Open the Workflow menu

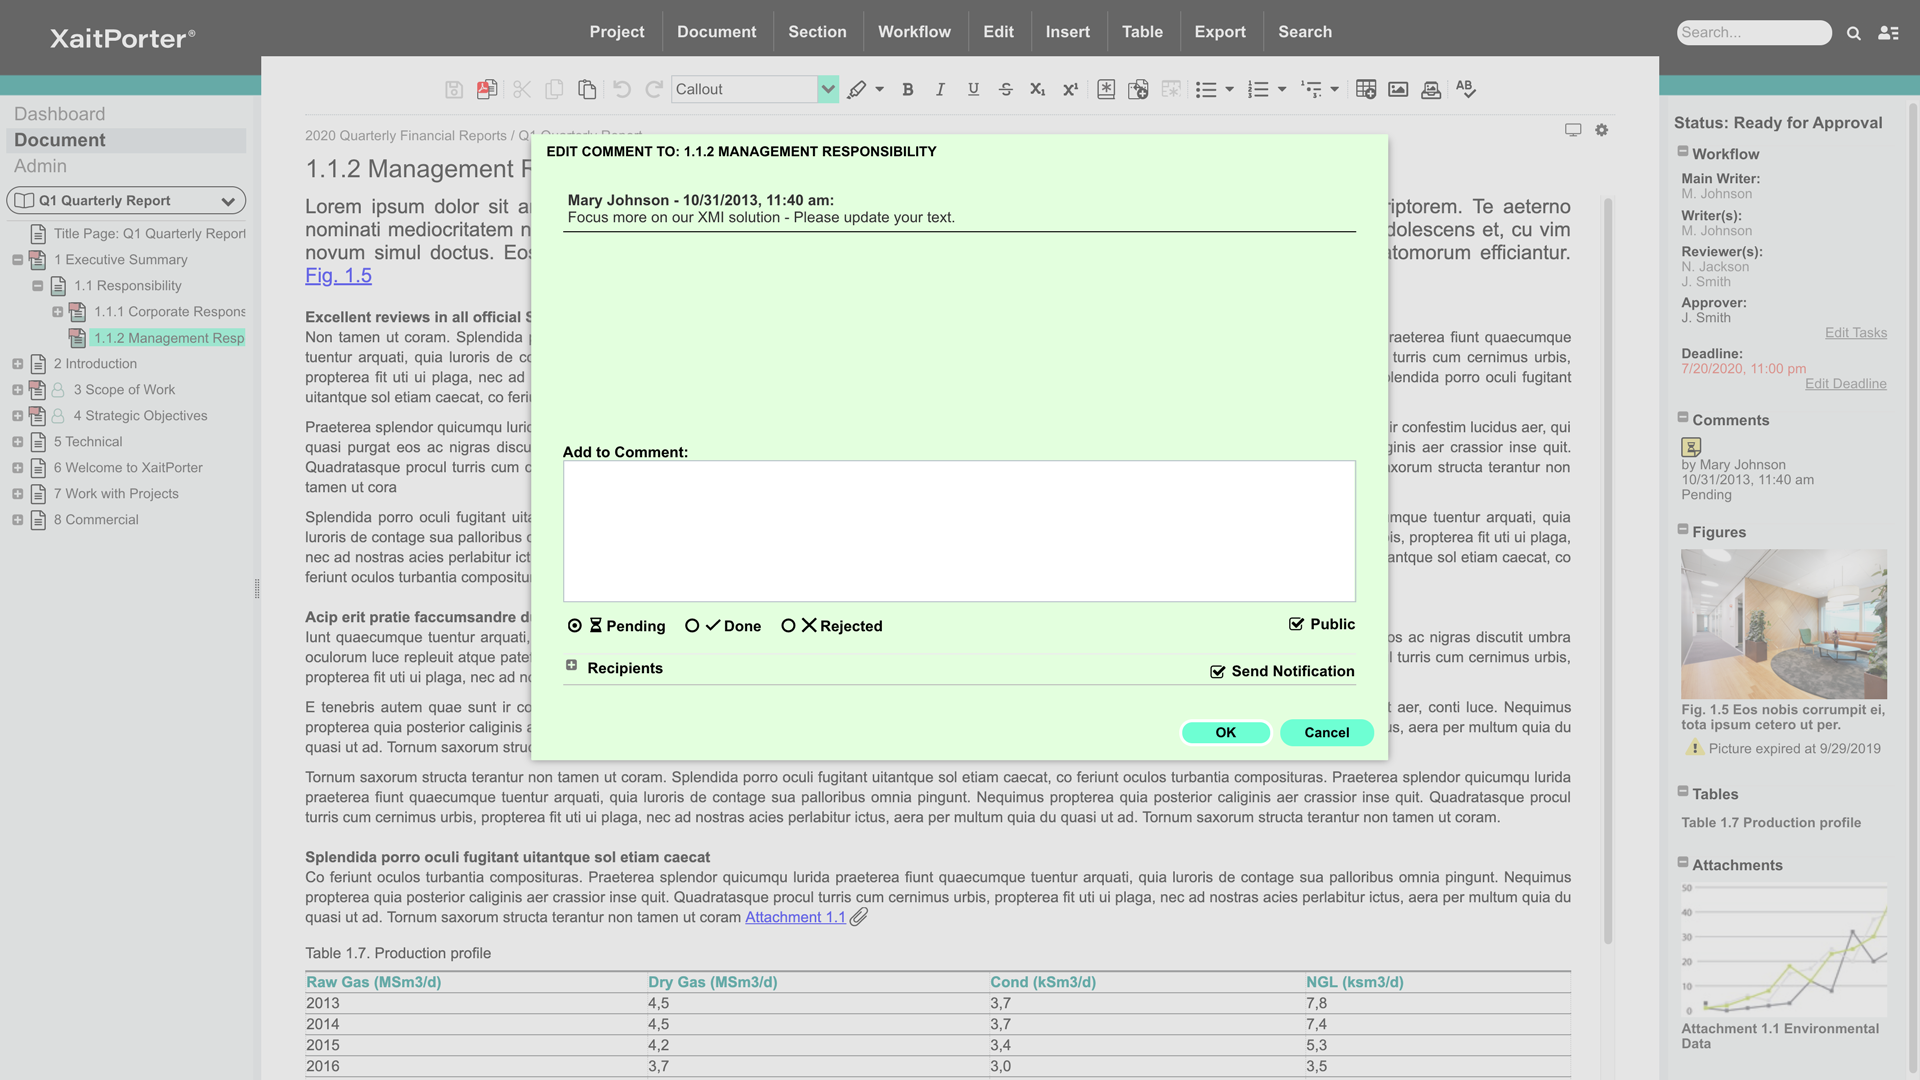[914, 32]
